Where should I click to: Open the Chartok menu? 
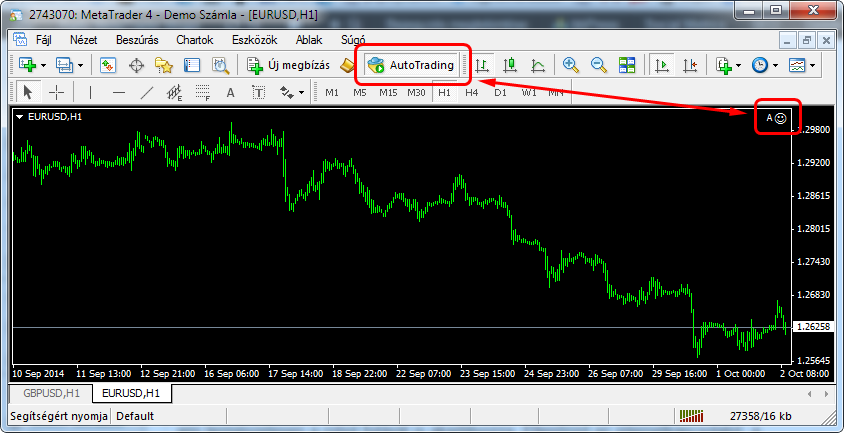pyautogui.click(x=195, y=40)
